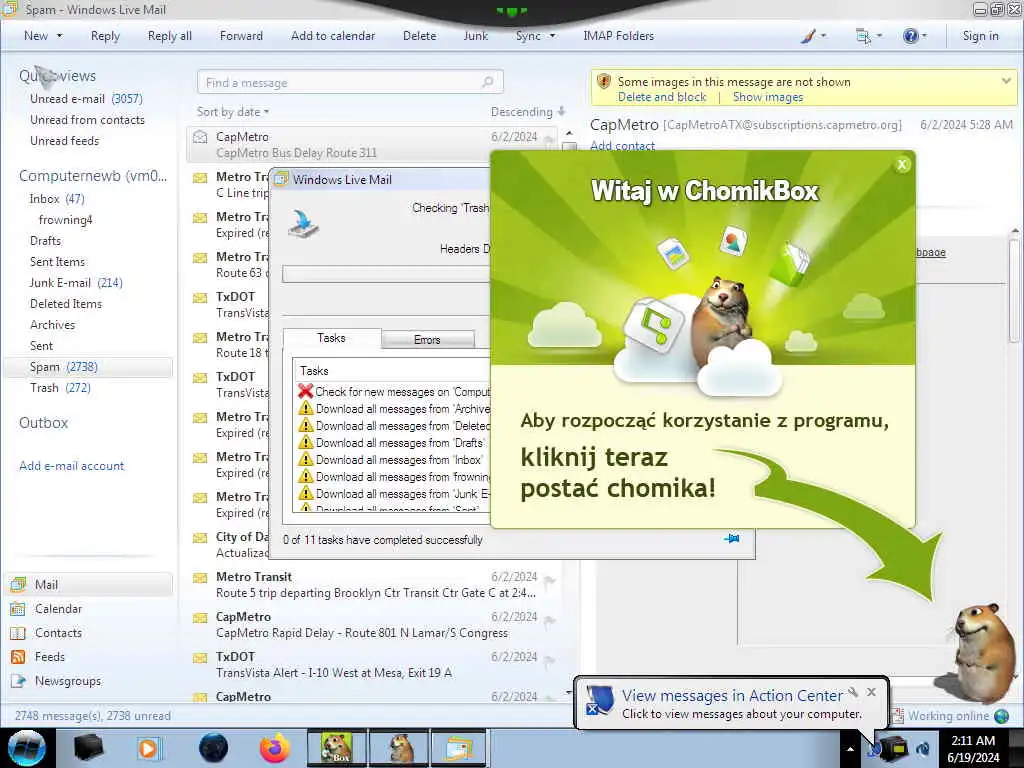This screenshot has width=1024, height=768.
Task: Show hidden tray icons arrow
Action: [850, 749]
